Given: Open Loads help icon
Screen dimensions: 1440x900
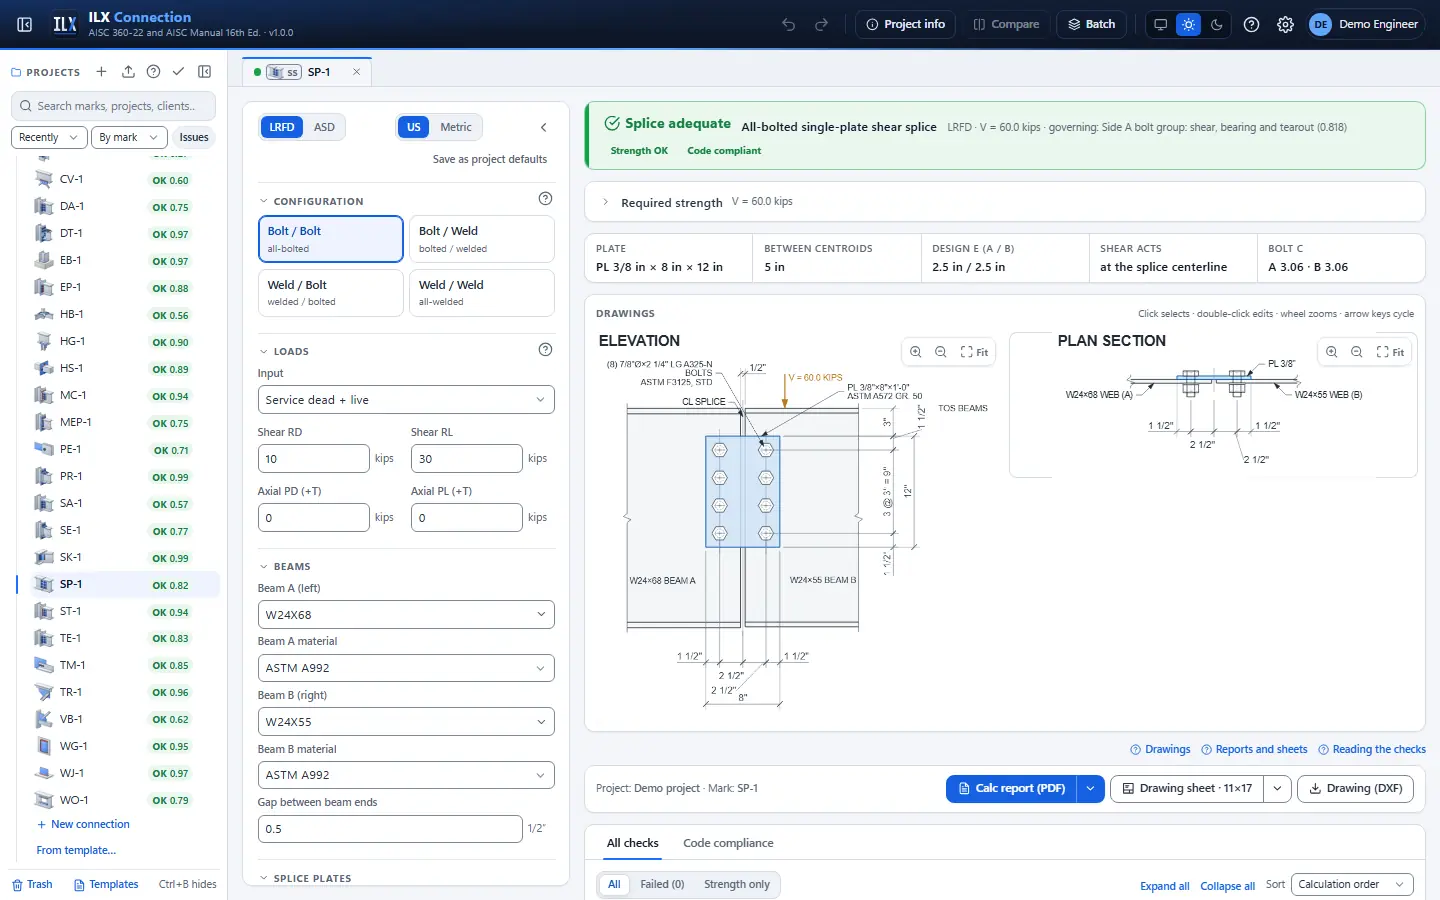Looking at the screenshot, I should pyautogui.click(x=545, y=349).
